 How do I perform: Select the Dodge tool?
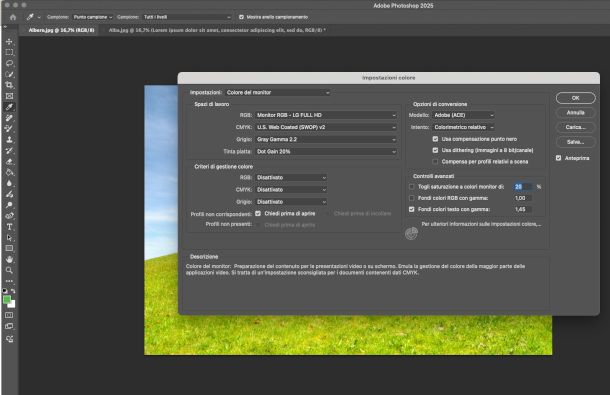click(9, 205)
